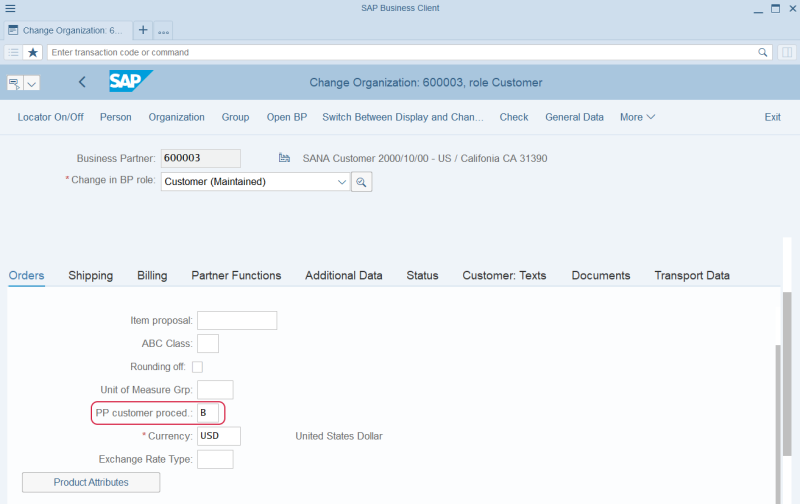Maximize the SAP Business Client window
This screenshot has height=504, width=800.
point(776,9)
